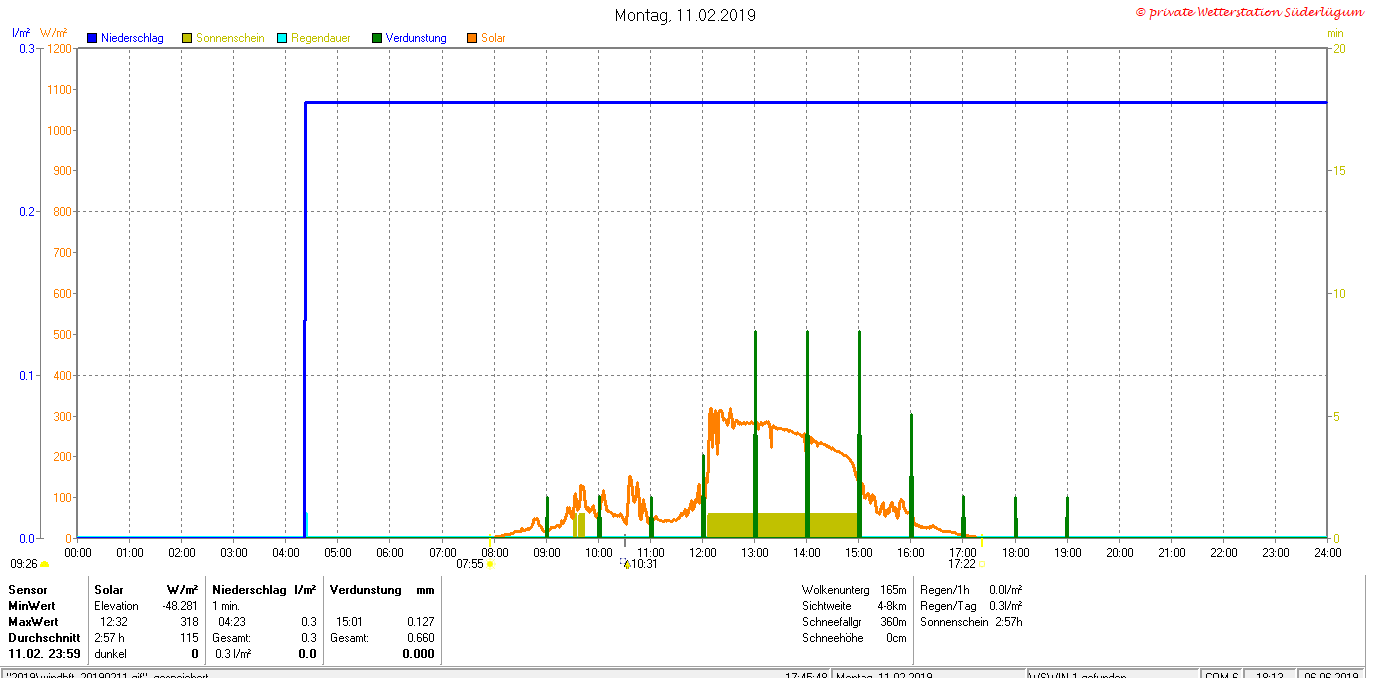The width and height of the screenshot is (1396, 678).
Task: Click the blue Niederschlag legend swatch
Action: tap(92, 38)
